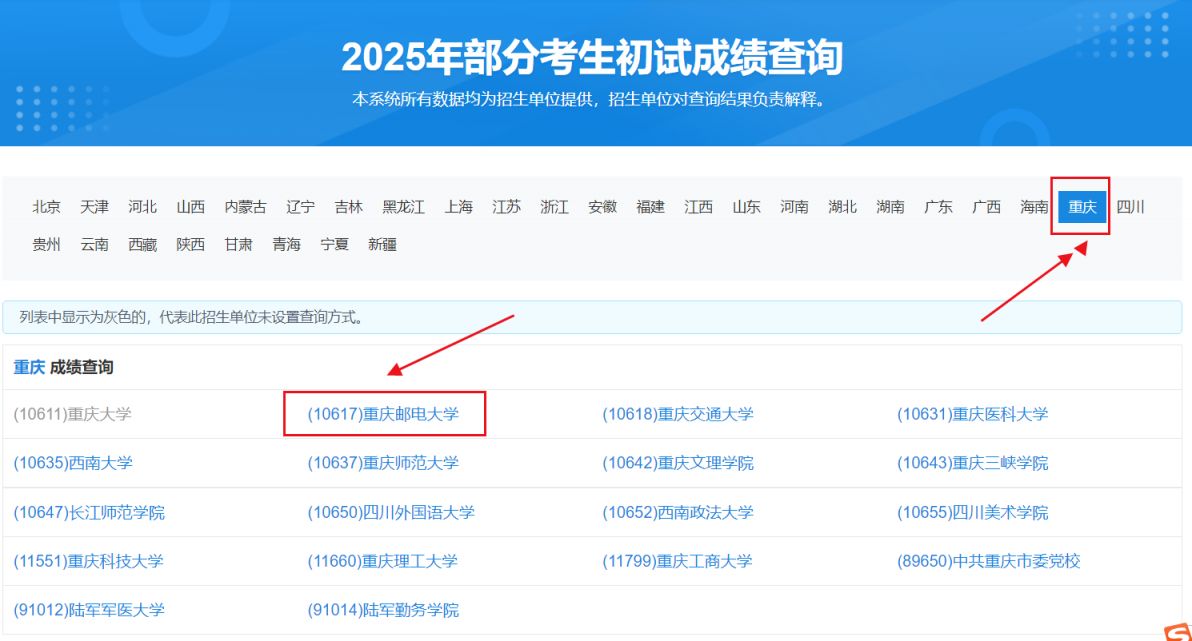Image resolution: width=1192 pixels, height=641 pixels.
Task: Select the 山东 province tab
Action: pos(746,207)
